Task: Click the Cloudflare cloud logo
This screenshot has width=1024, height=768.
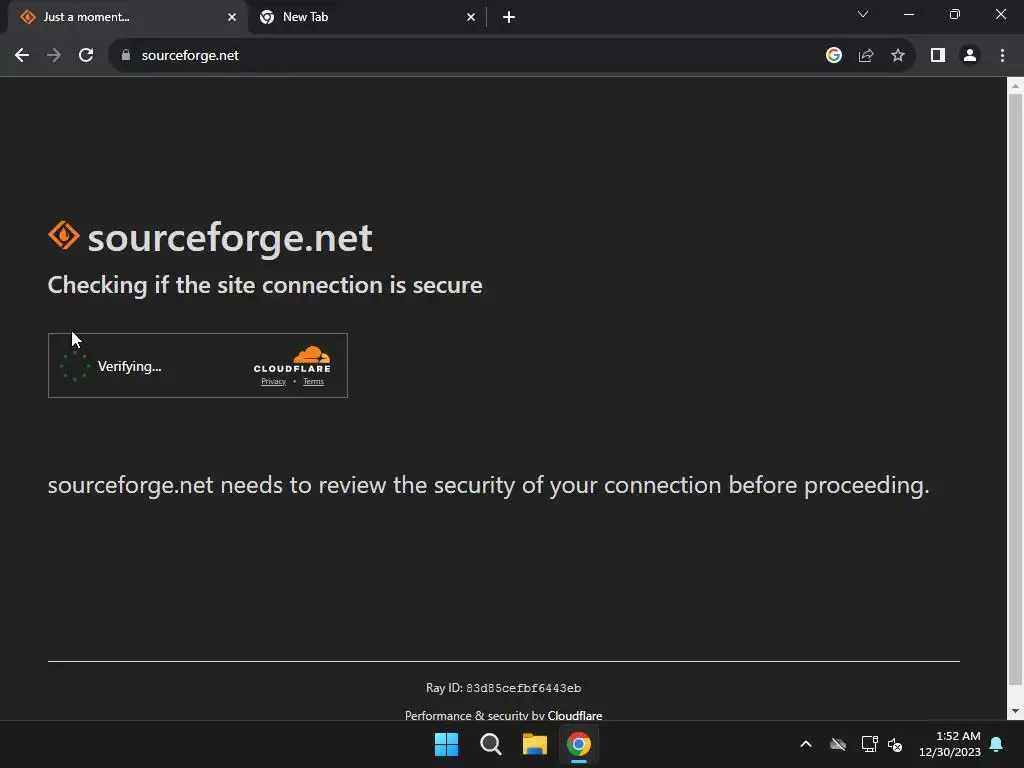Action: (292, 359)
